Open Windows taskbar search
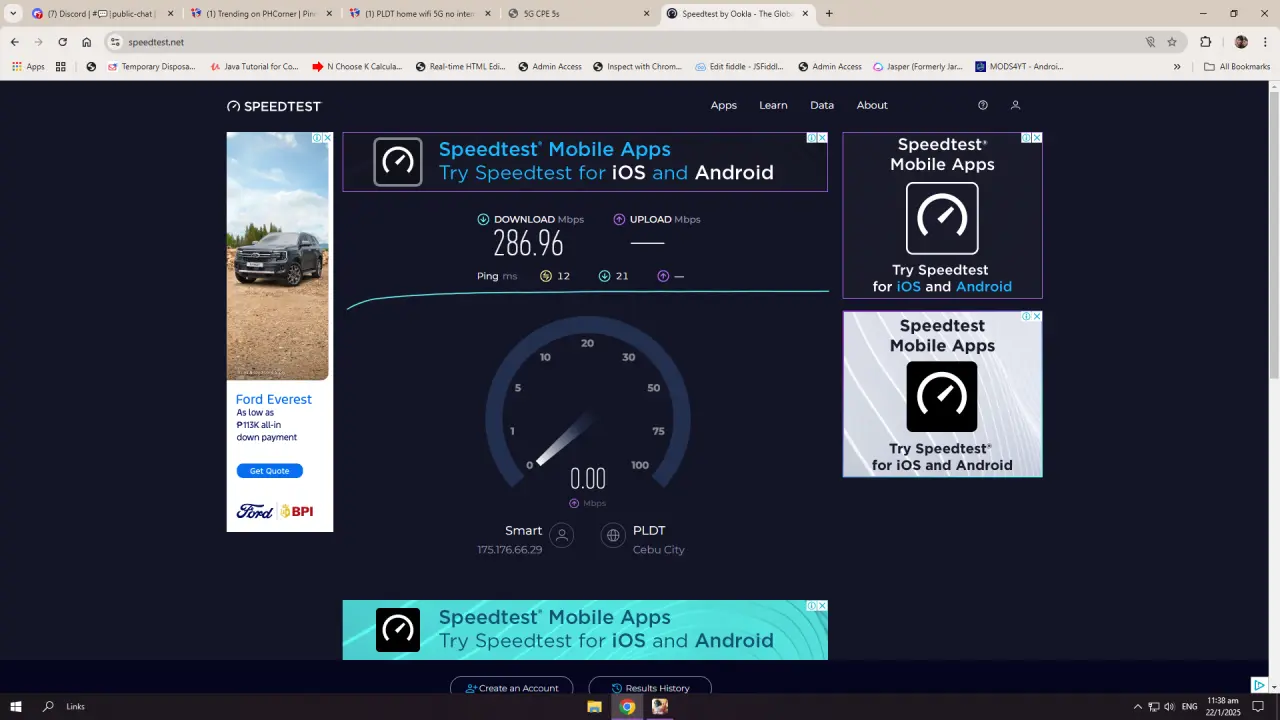 [48, 706]
